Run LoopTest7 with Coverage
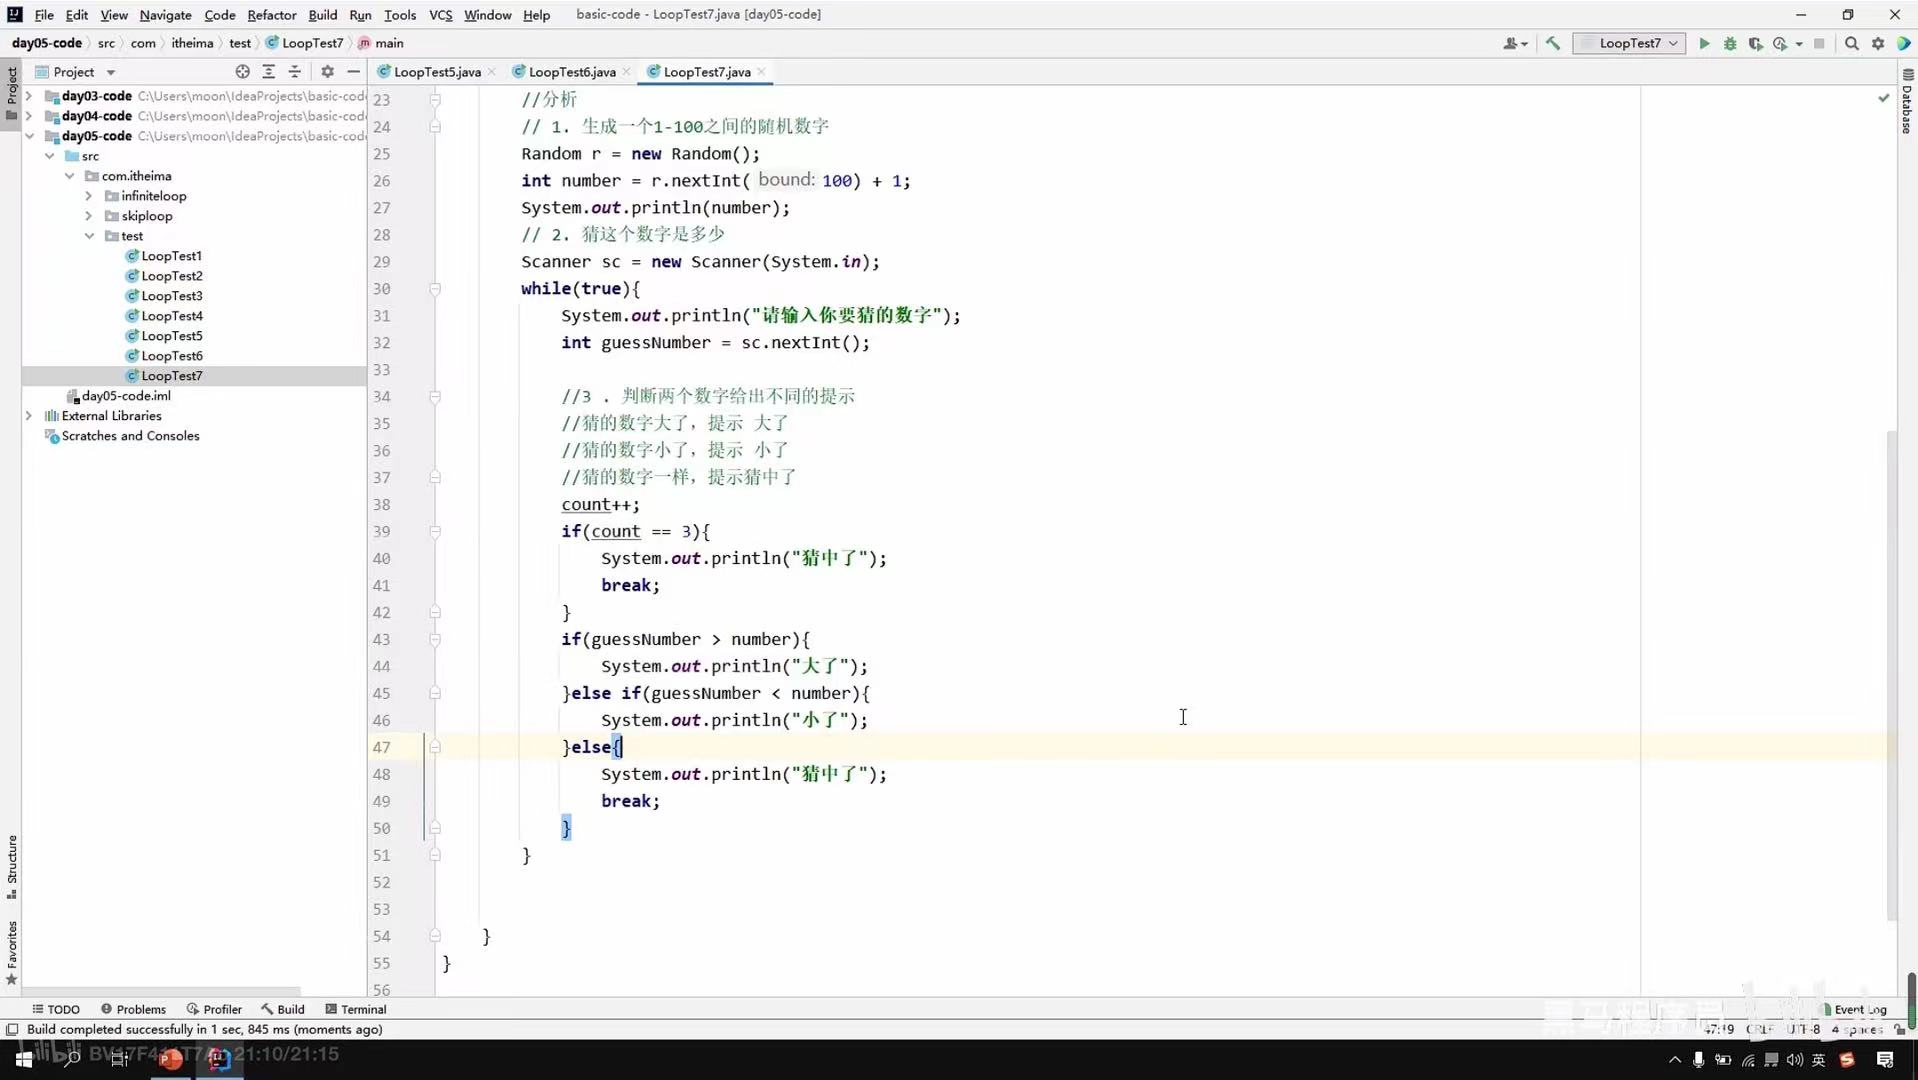The image size is (1918, 1080). (x=1756, y=43)
